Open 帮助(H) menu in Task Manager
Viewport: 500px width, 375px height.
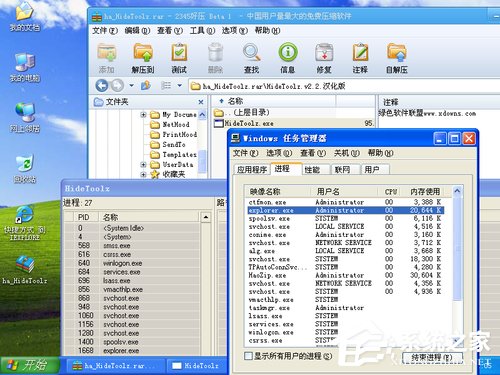(x=380, y=153)
